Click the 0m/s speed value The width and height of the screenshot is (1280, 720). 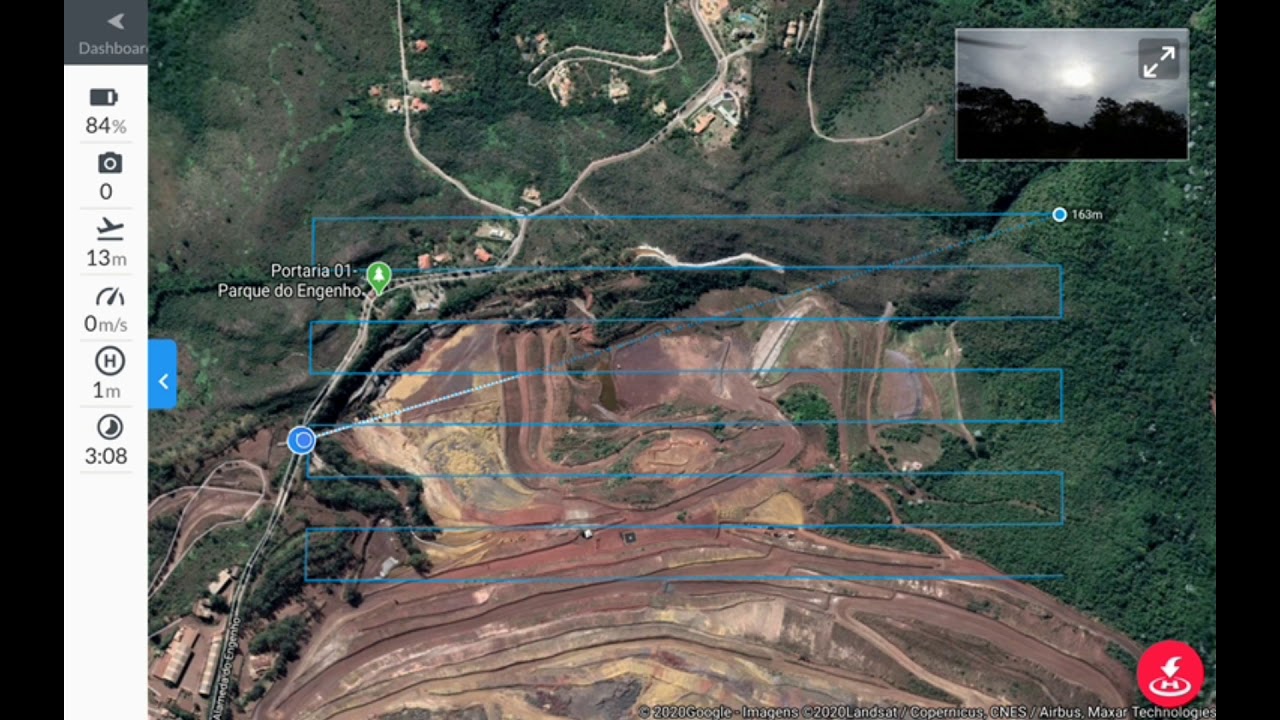(106, 324)
